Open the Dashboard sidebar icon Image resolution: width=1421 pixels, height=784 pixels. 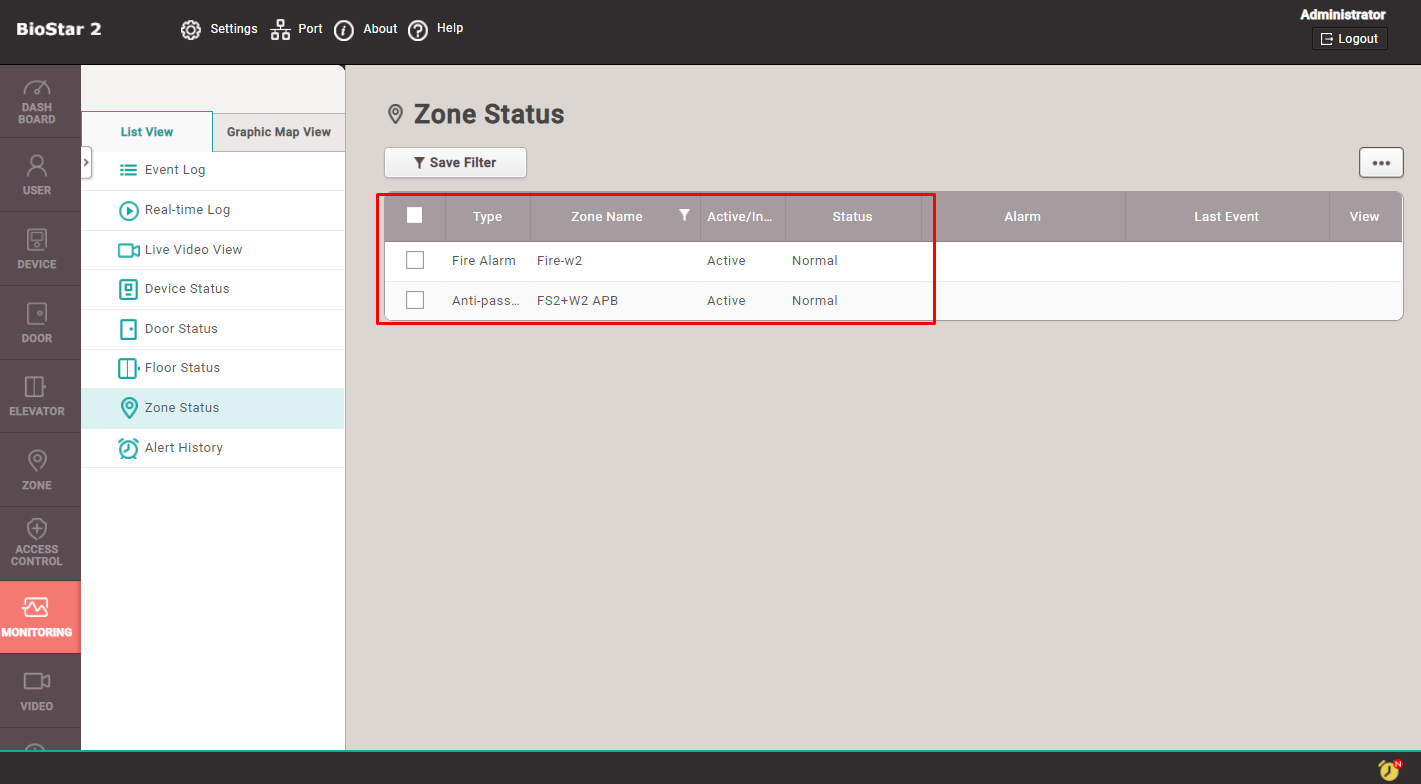coord(37,101)
